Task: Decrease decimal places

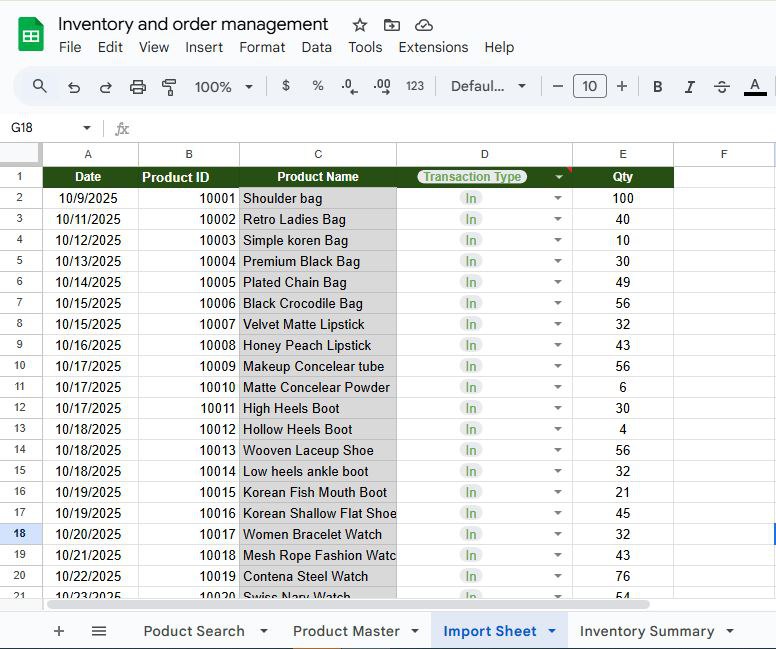Action: [x=349, y=87]
